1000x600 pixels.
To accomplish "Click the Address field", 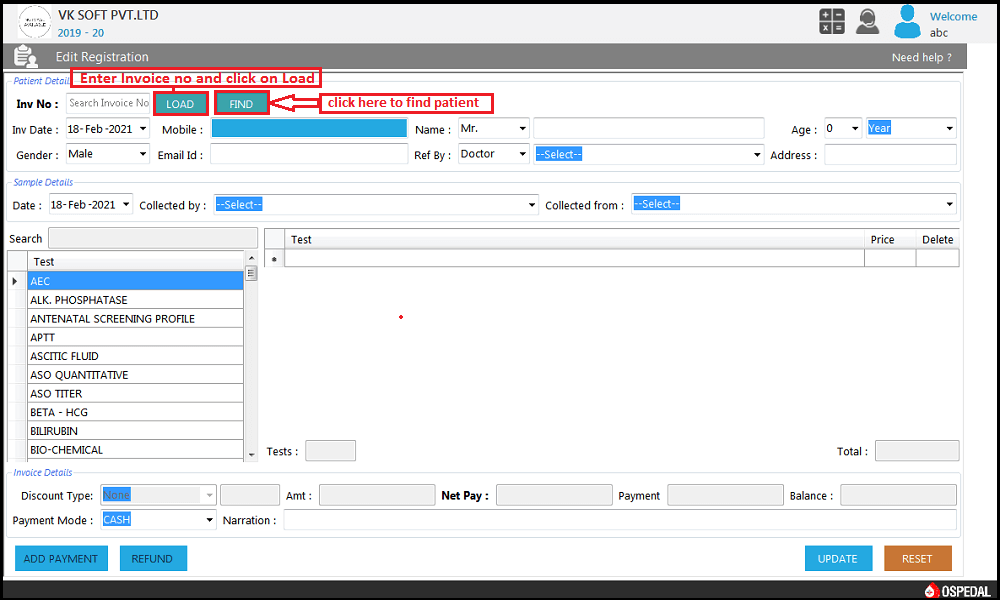I will point(890,154).
